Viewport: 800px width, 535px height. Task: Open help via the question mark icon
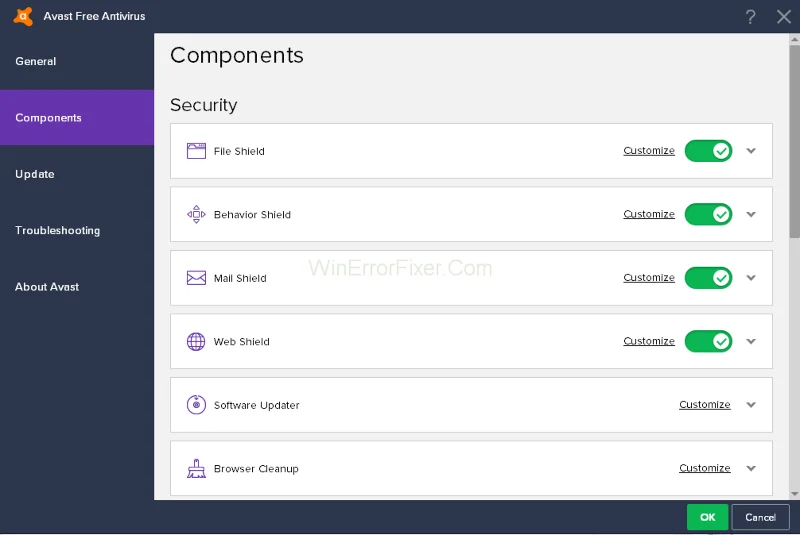[x=751, y=17]
